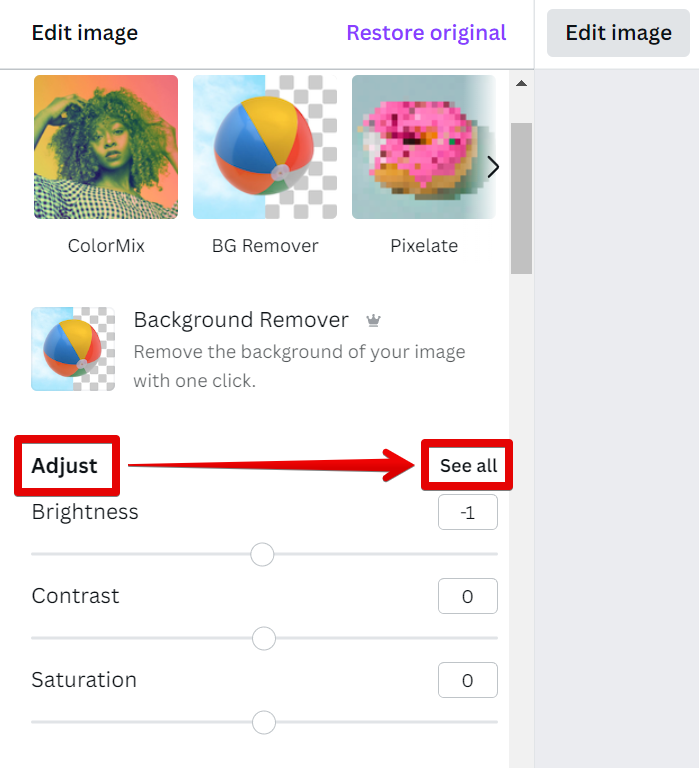Focus the Brightness value field

pos(467,513)
